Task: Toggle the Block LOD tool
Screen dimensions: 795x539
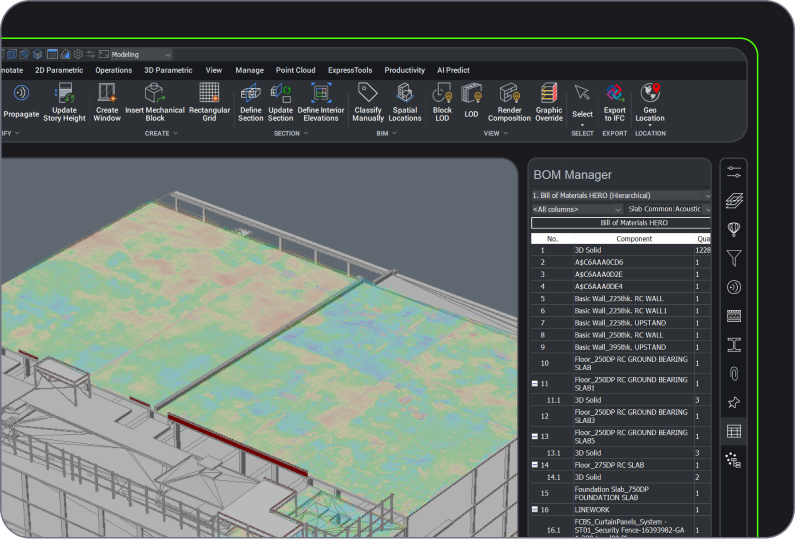Action: tap(442, 102)
